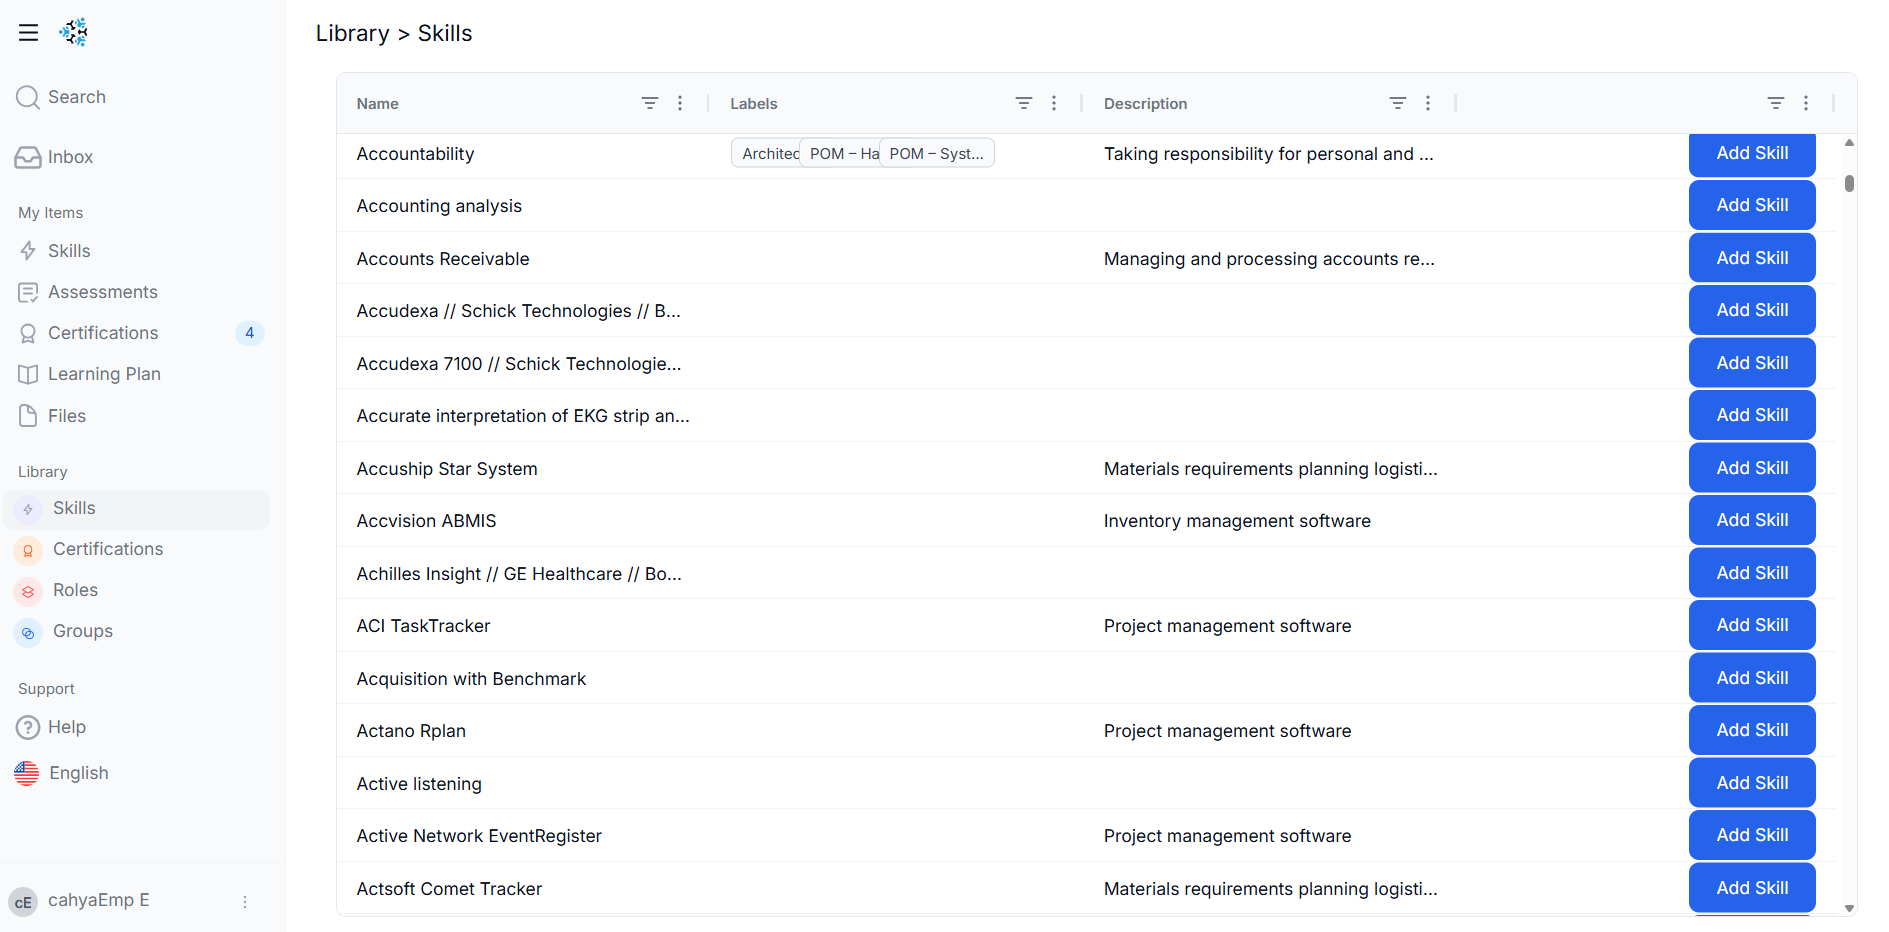This screenshot has height=932, width=1889.
Task: Add Skill for Accounting analysis
Action: click(1752, 205)
